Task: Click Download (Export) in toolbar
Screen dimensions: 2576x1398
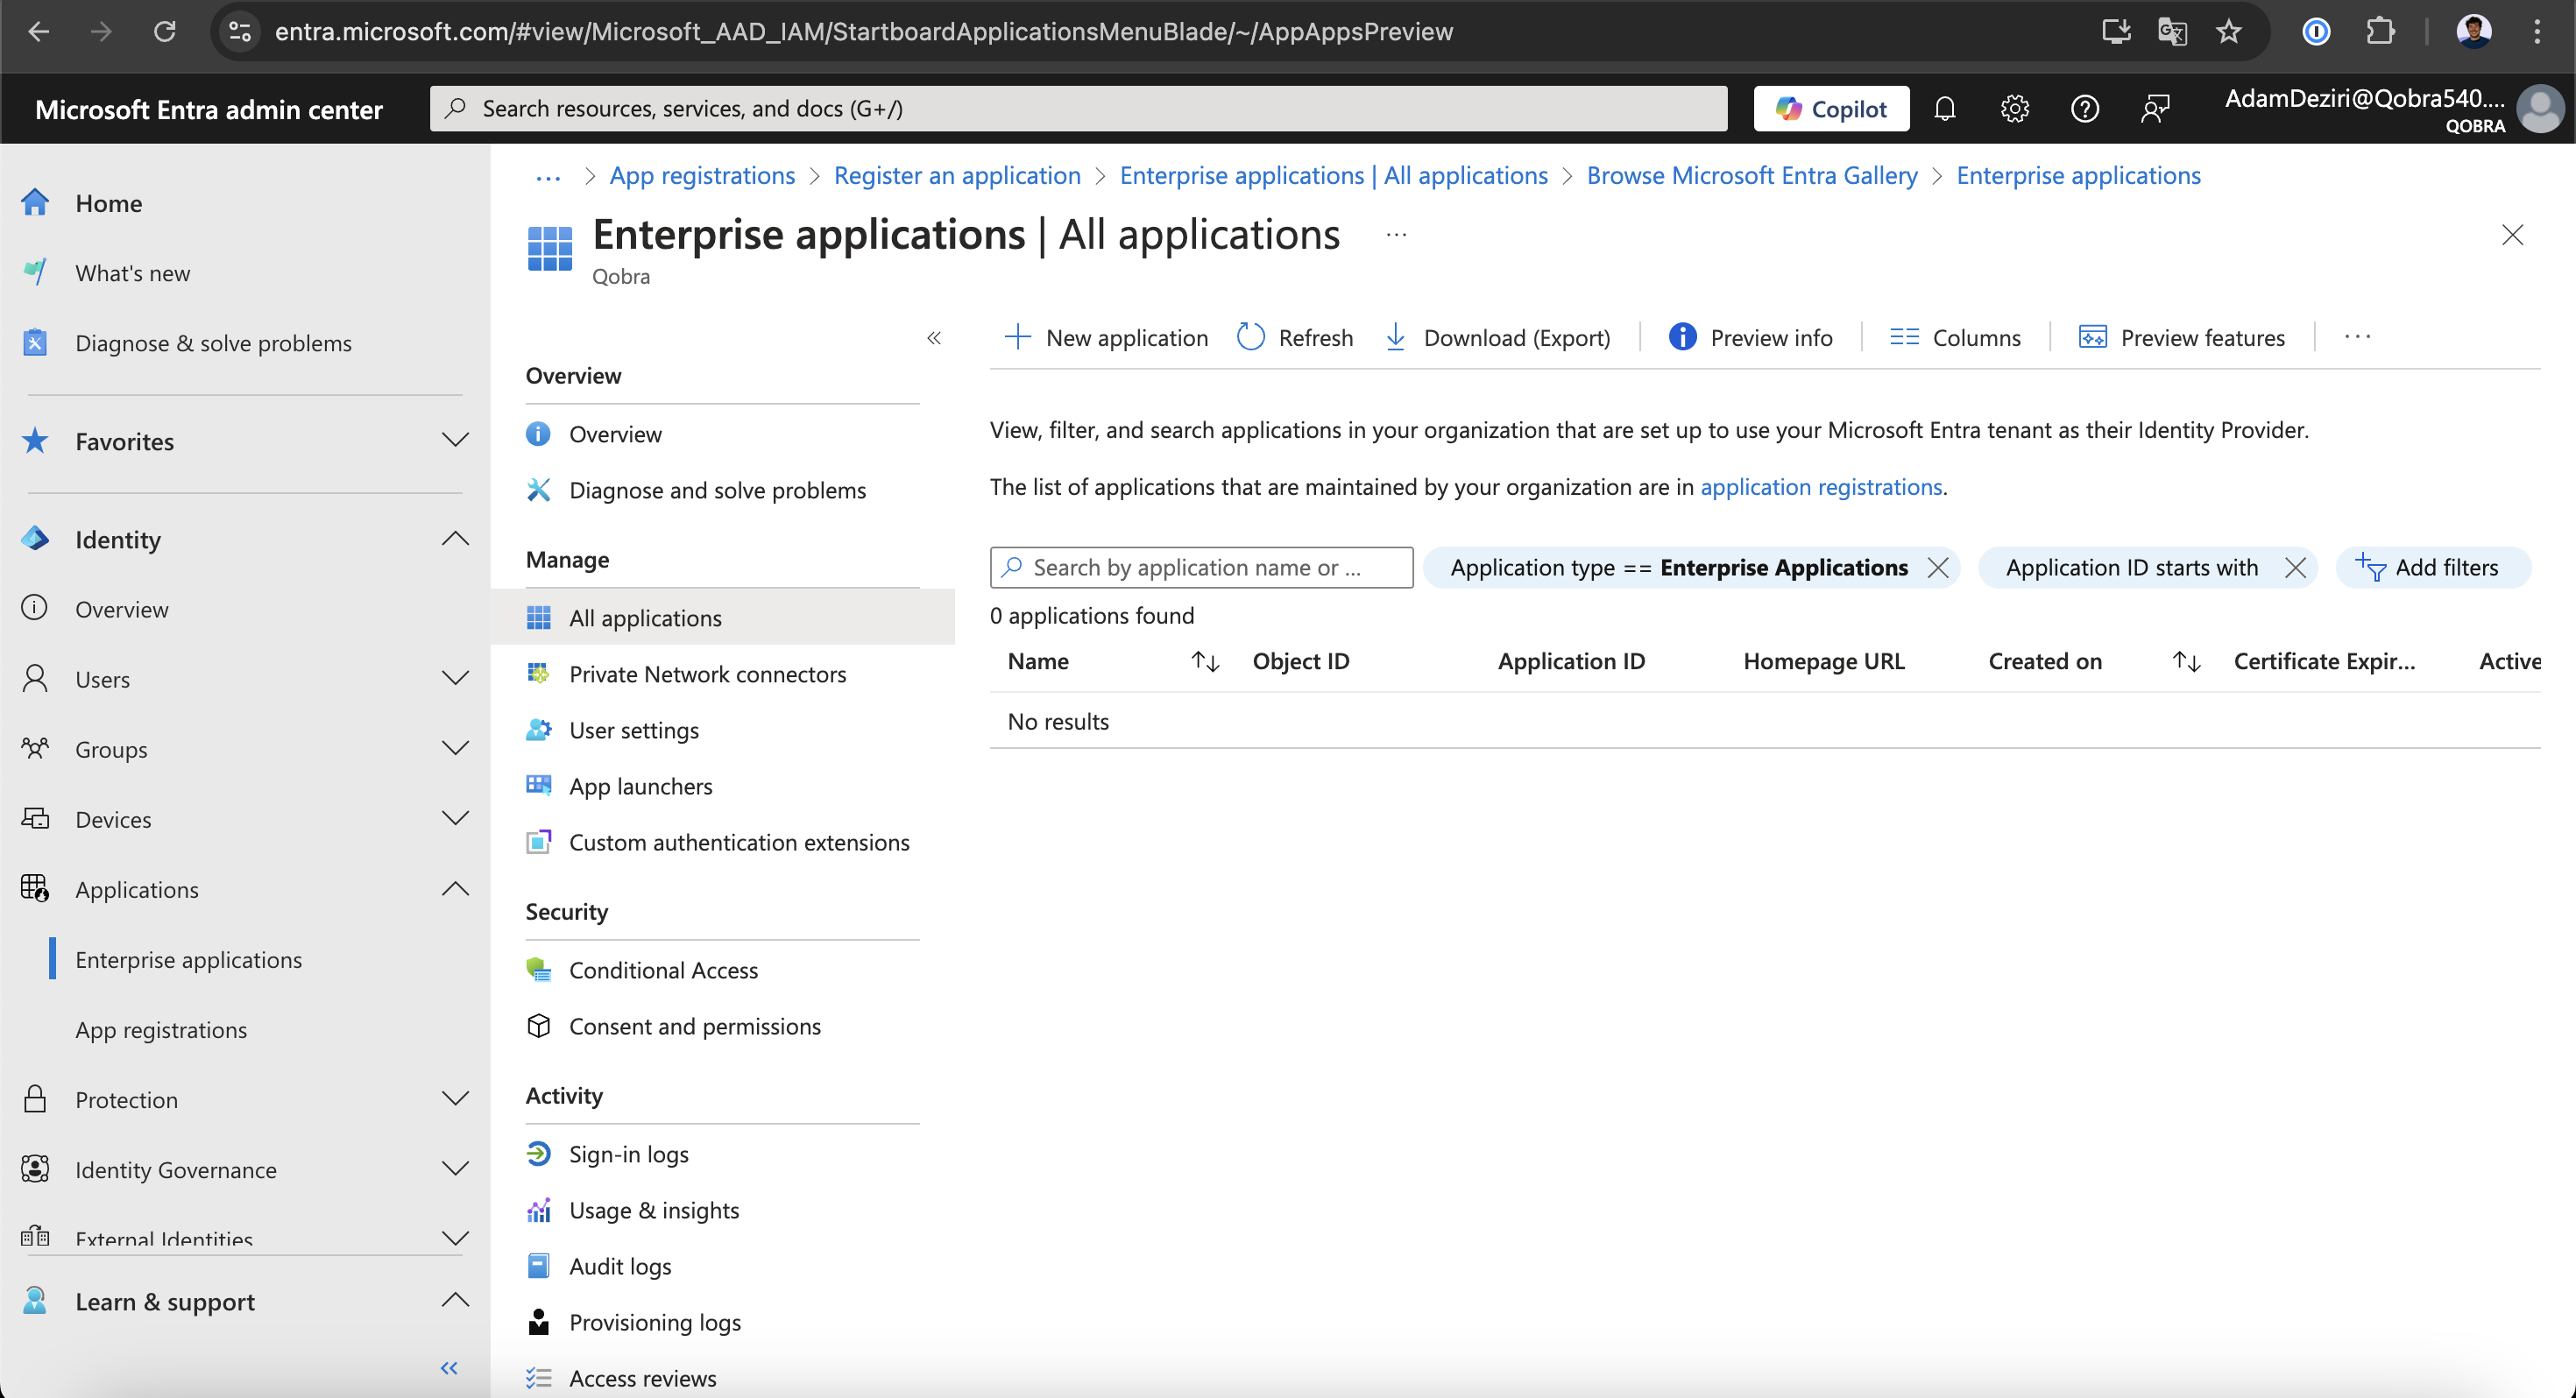Action: point(1497,337)
